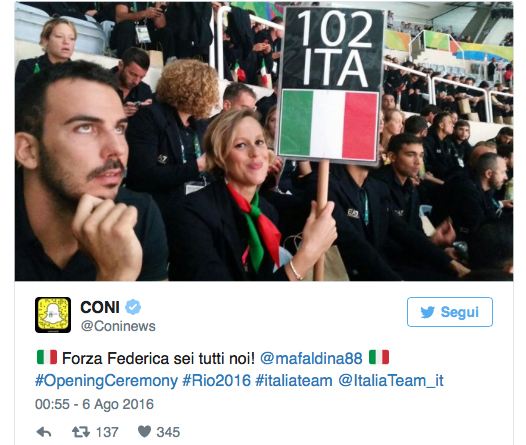View the 345 likes count
The width and height of the screenshot is (526, 445).
point(168,432)
